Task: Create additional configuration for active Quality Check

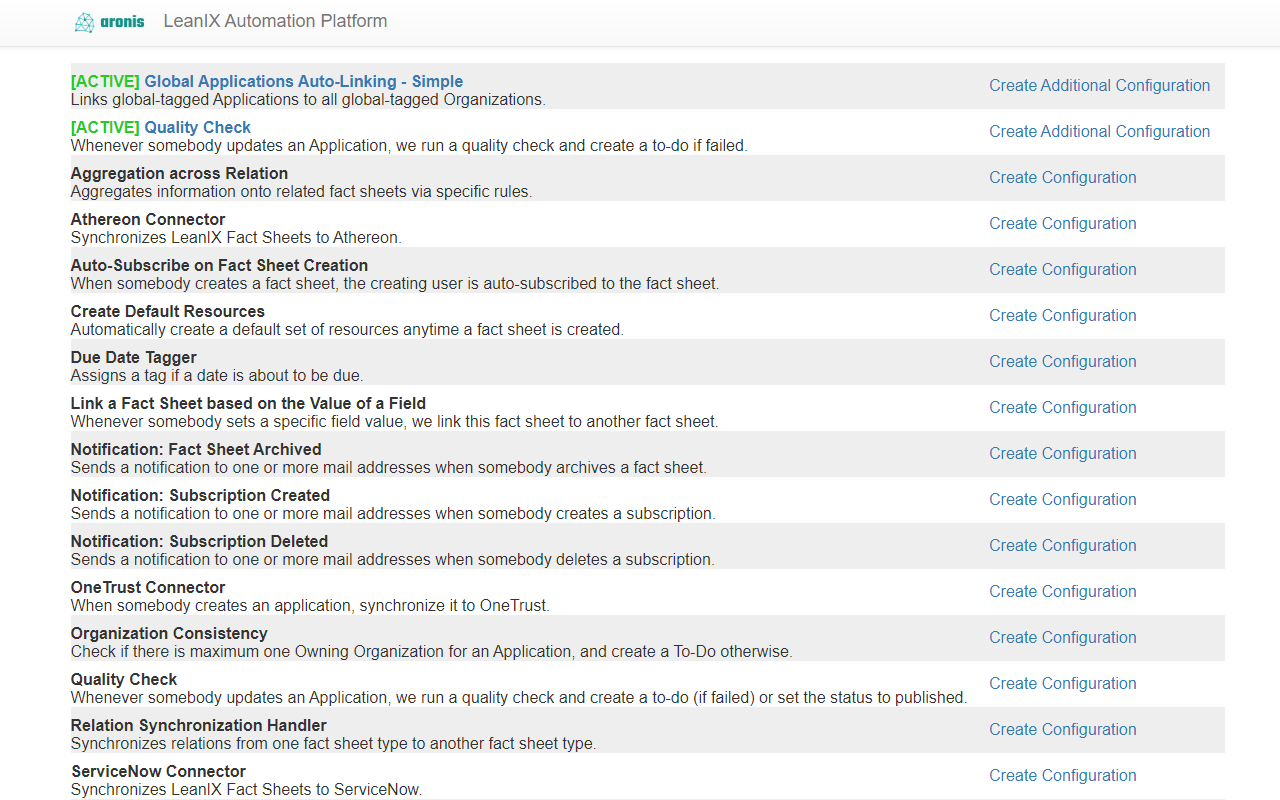Action: pos(1100,132)
